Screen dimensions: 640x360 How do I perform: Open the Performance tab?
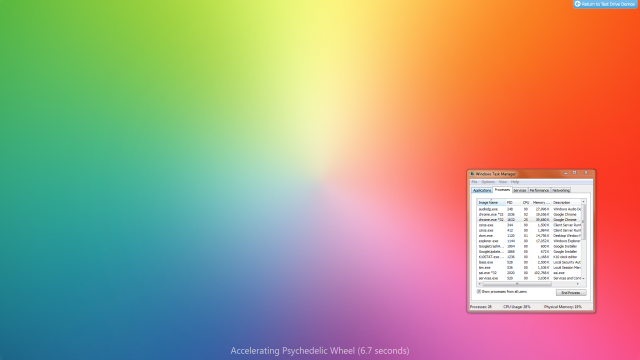tap(539, 191)
